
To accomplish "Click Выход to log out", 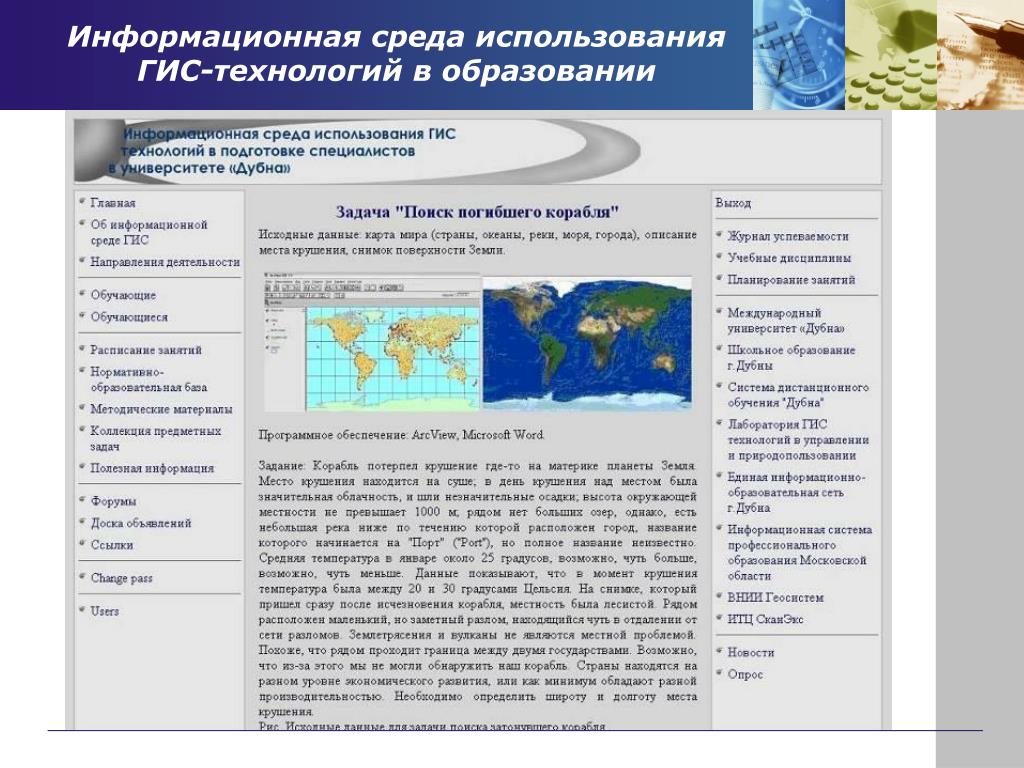I will pyautogui.click(x=733, y=203).
